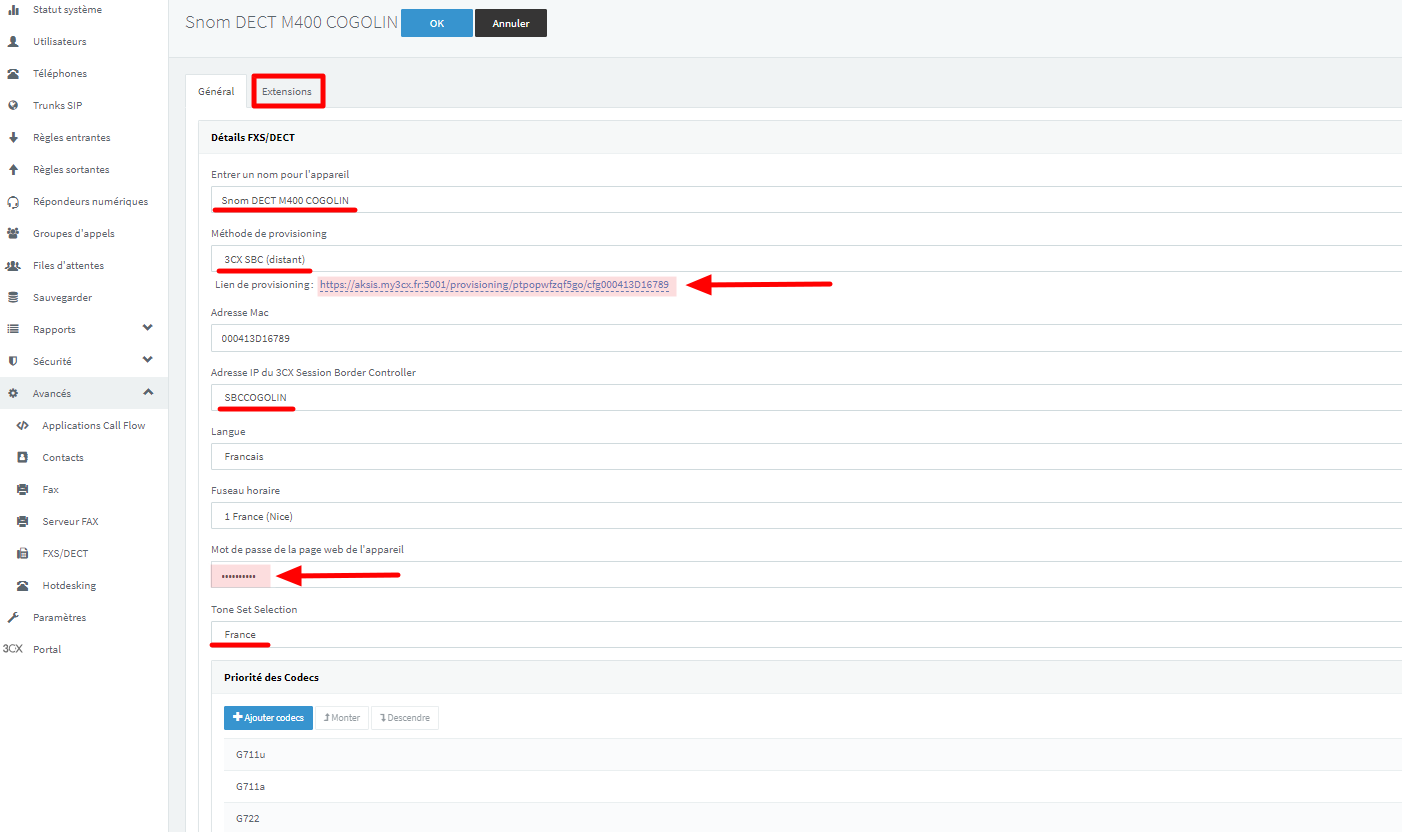1402x832 pixels.
Task: Switch to the Général tab
Action: pyautogui.click(x=216, y=92)
